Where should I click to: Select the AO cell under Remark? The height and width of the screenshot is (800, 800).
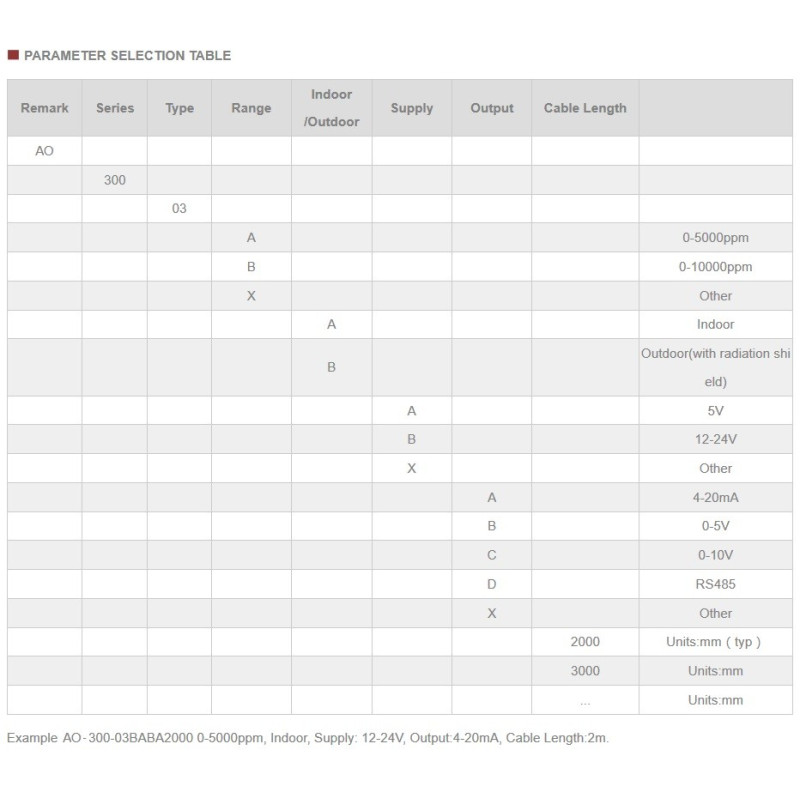[45, 152]
